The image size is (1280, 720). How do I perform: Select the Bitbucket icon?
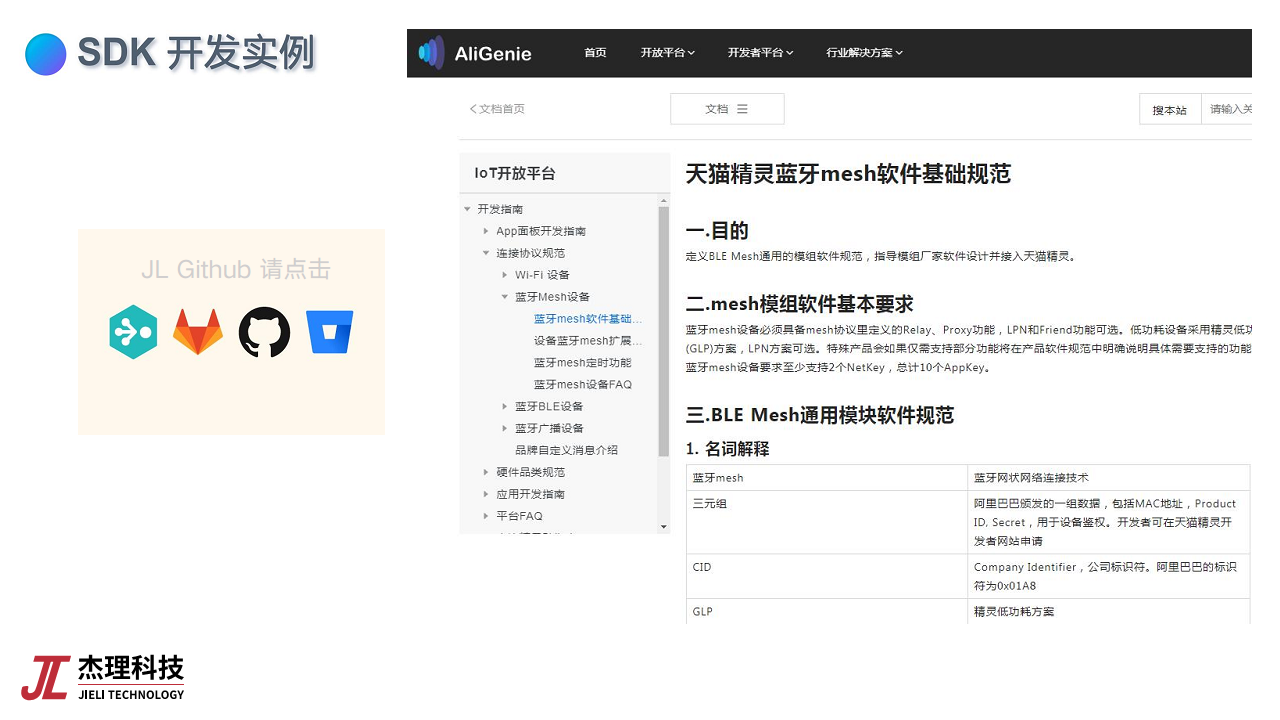coord(330,330)
